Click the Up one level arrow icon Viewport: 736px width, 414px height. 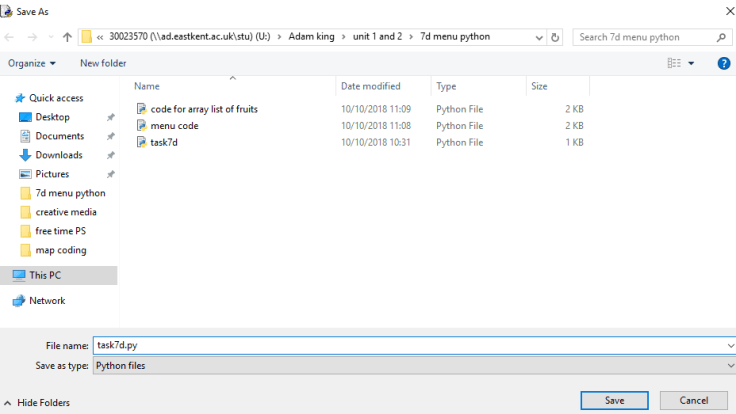pos(67,37)
